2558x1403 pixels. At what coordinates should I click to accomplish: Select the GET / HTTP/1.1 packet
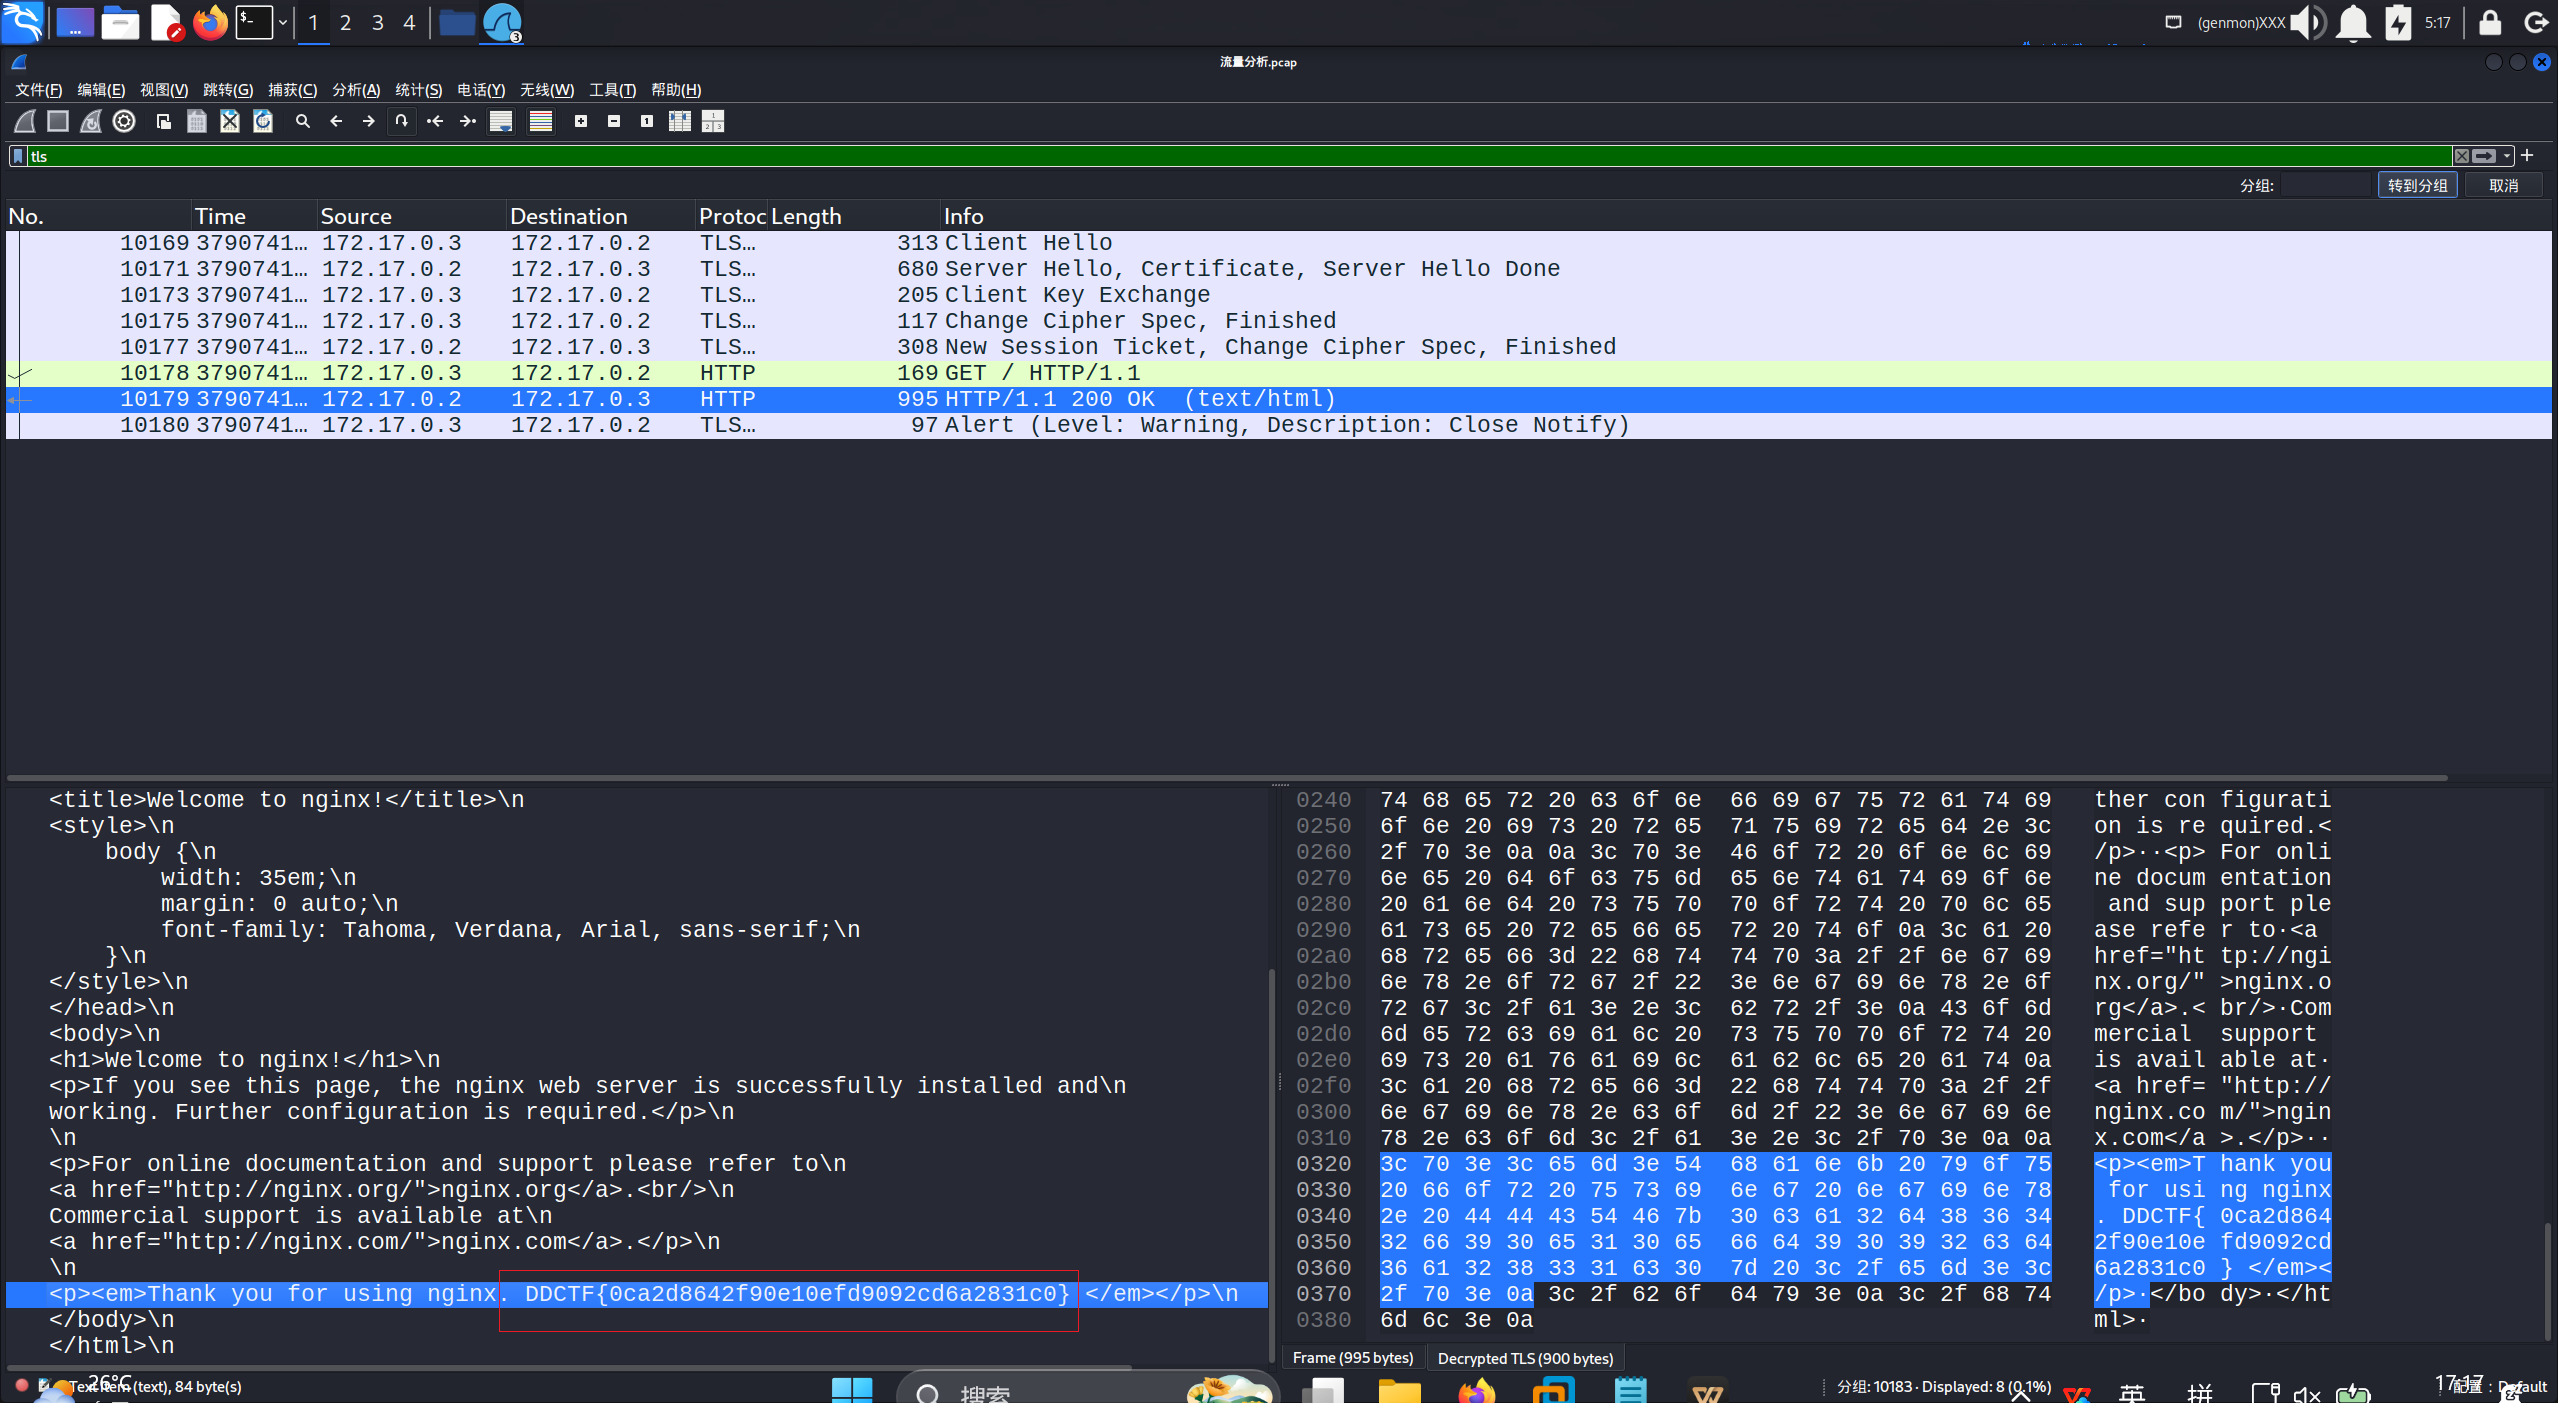pos(1279,373)
